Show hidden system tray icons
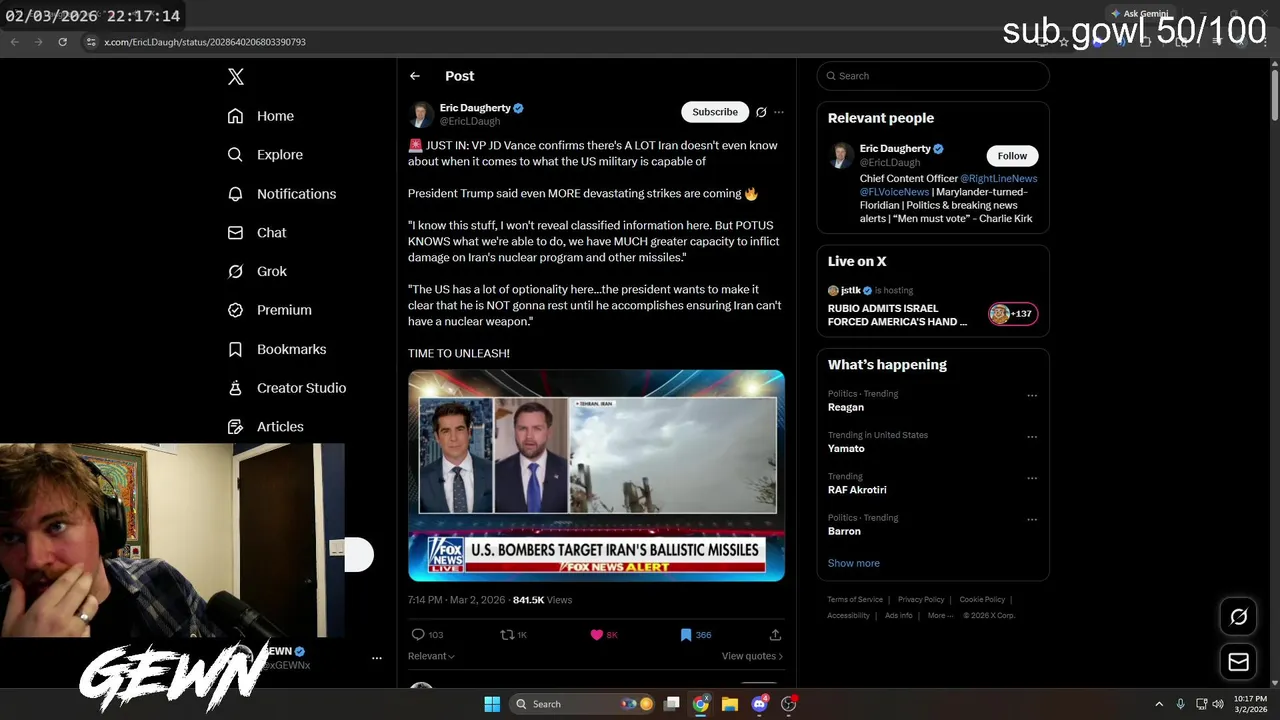The image size is (1280, 720). (1159, 704)
